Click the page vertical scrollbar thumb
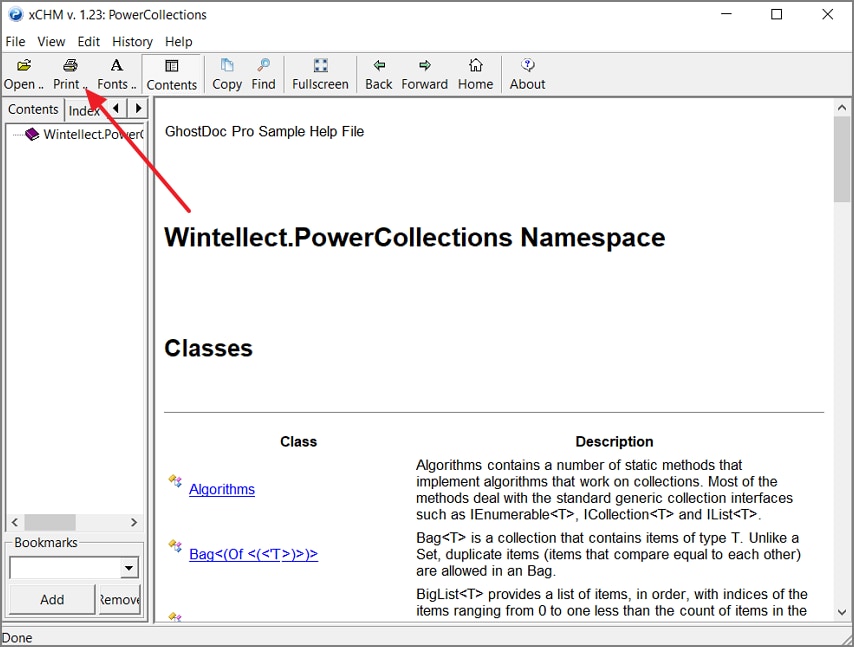Screen dimensions: 854x647 [x=841, y=160]
